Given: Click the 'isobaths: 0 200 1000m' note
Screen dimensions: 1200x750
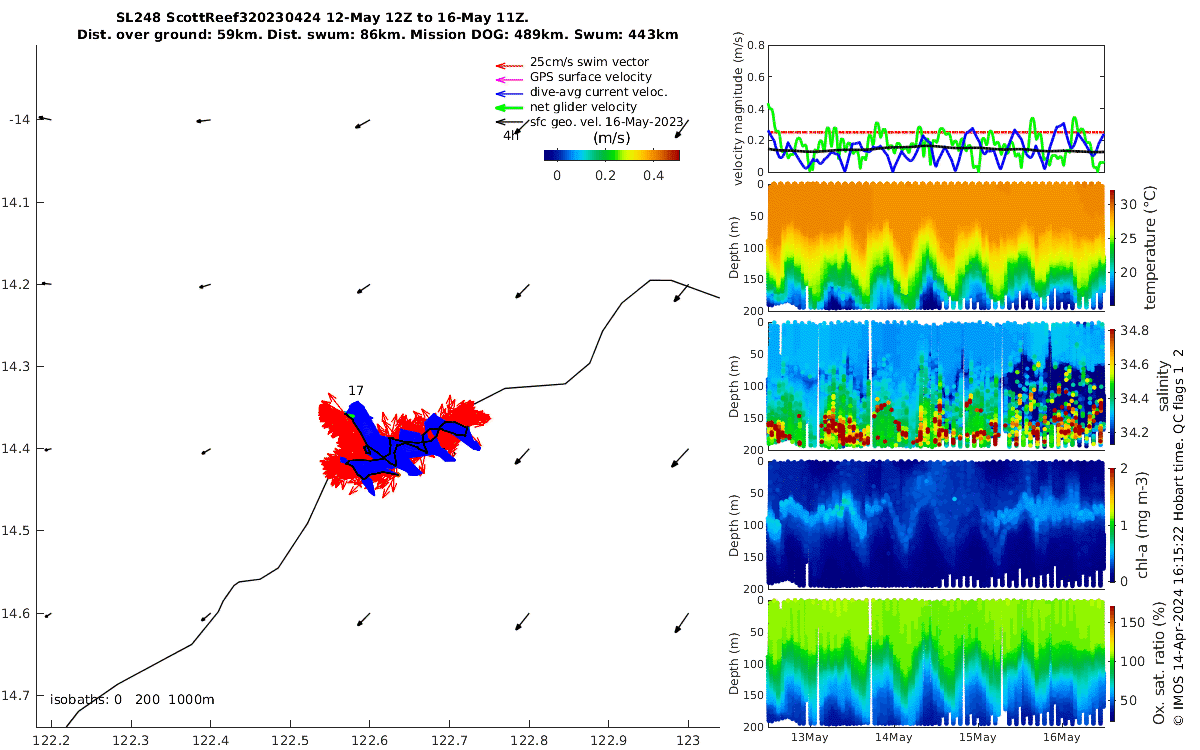Looking at the screenshot, I should pyautogui.click(x=132, y=700).
